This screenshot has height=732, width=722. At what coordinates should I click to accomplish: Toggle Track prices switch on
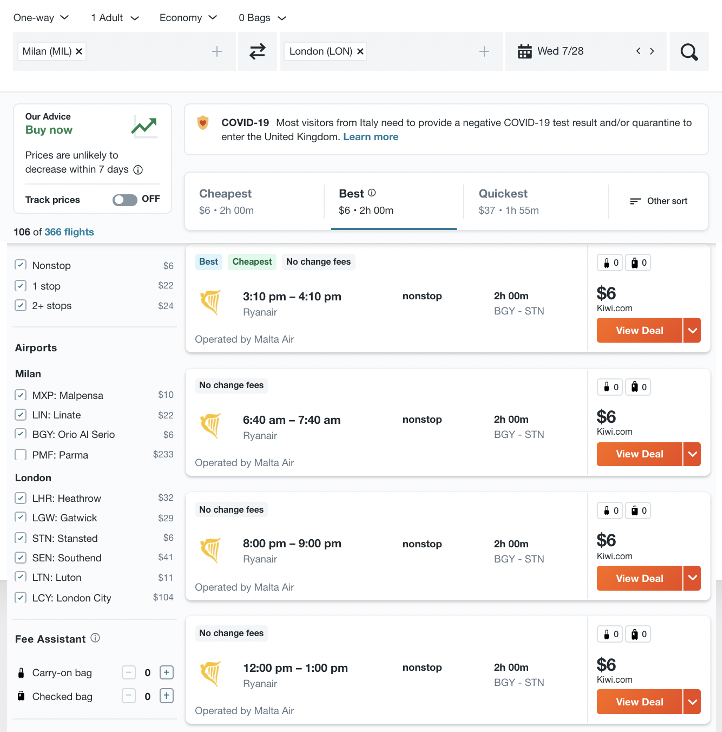tap(125, 200)
